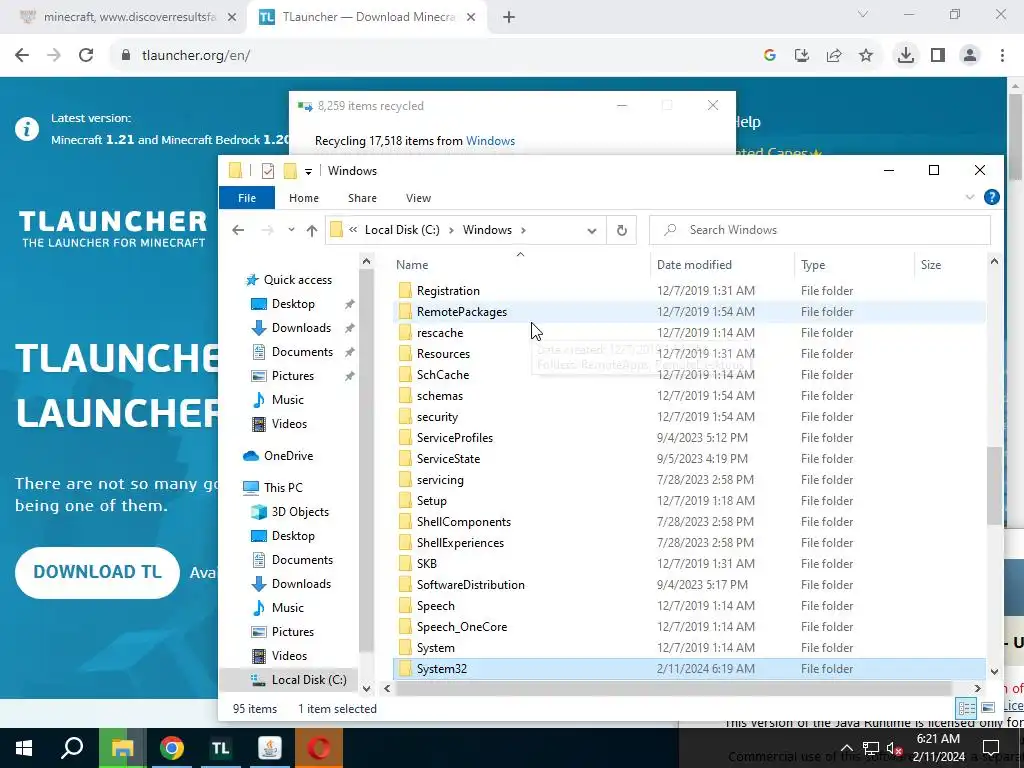This screenshot has height=768, width=1024.
Task: Refresh the Windows folder view
Action: [x=622, y=231]
